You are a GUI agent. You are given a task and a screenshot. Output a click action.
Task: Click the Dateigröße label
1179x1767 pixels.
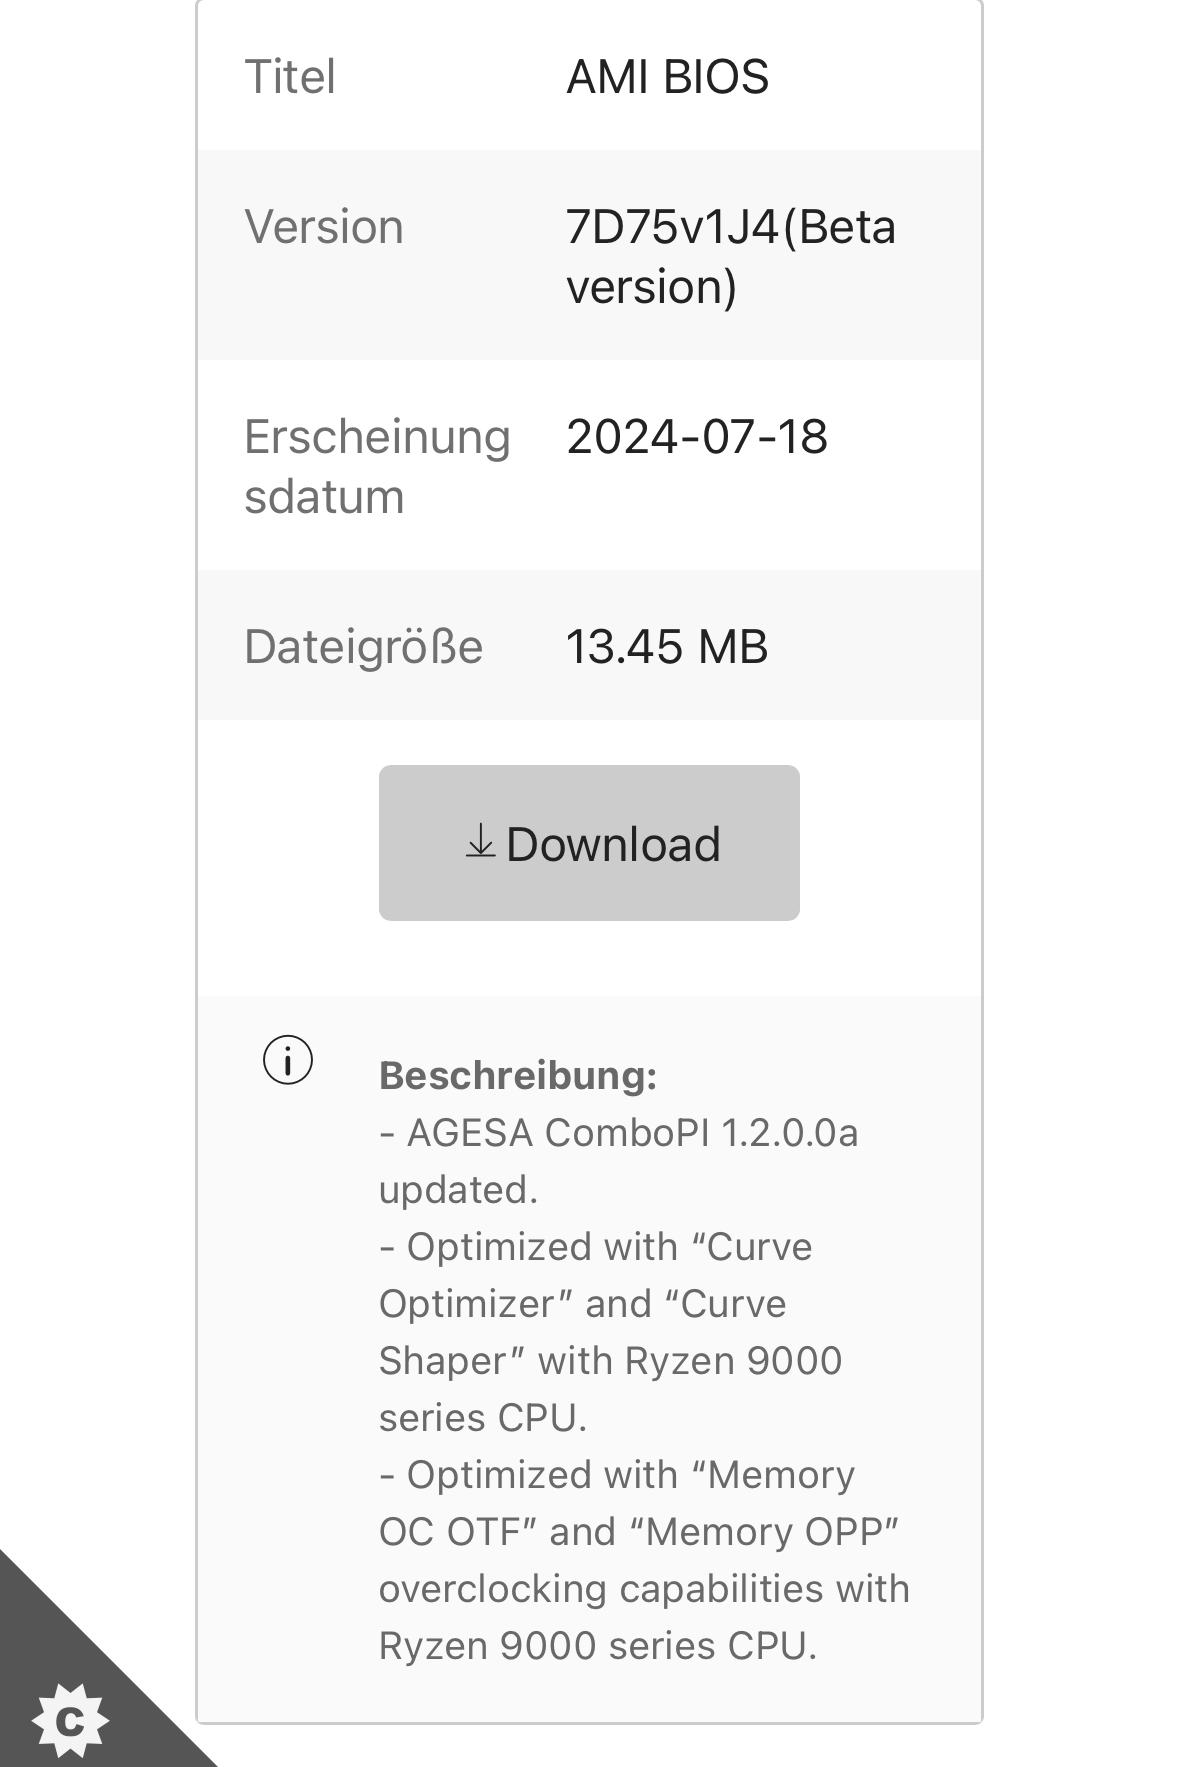pos(364,647)
